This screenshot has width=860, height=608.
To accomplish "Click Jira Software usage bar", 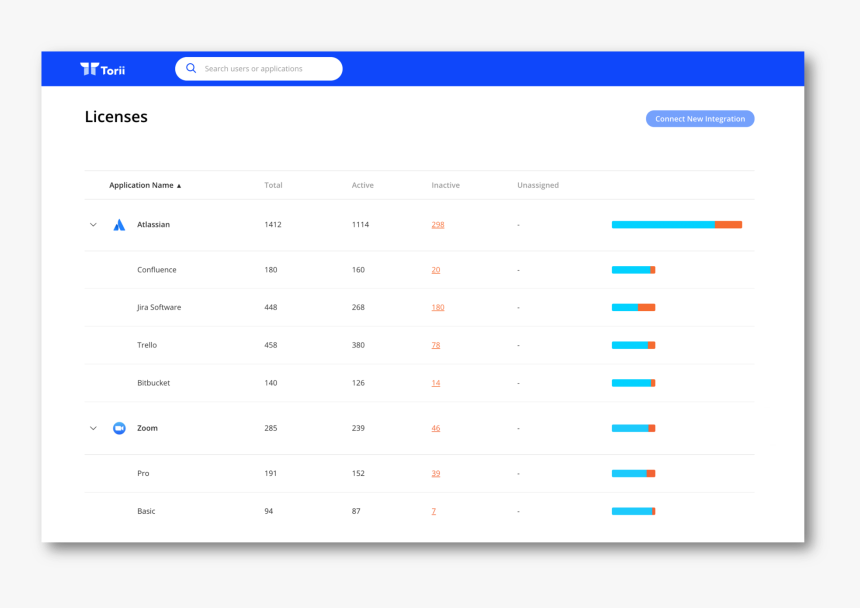I will (633, 308).
